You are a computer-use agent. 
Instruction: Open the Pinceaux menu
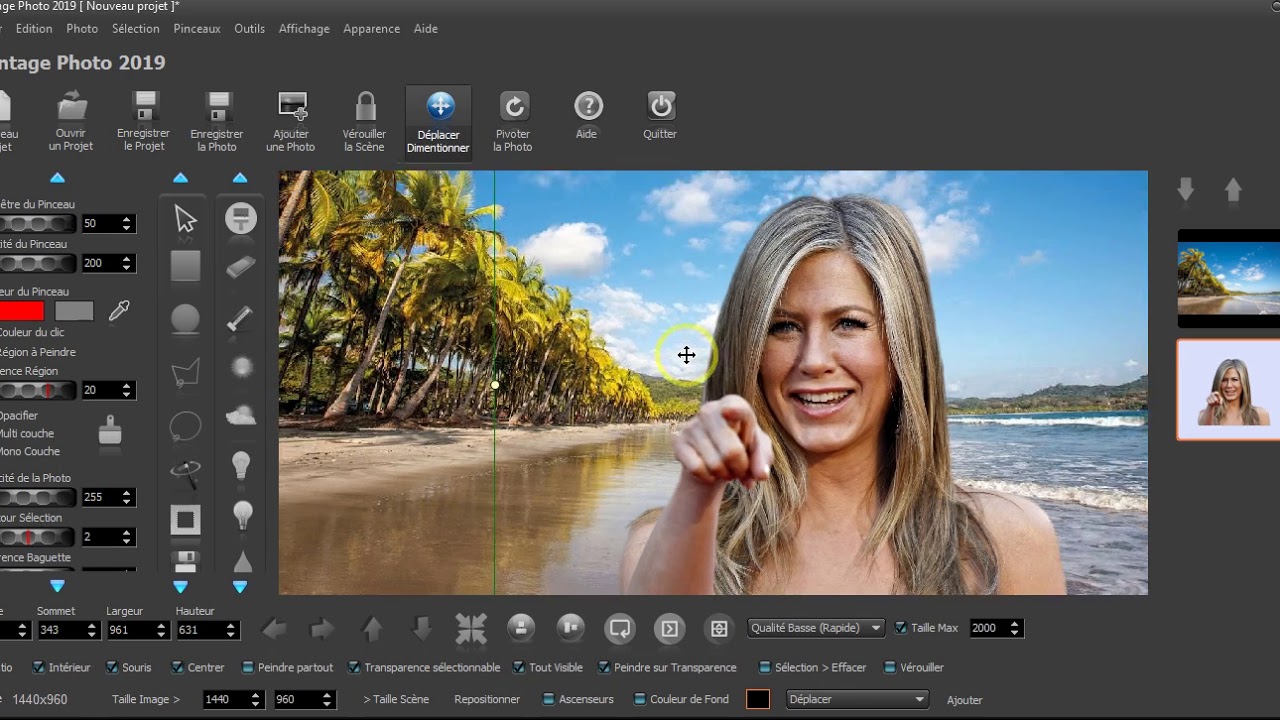(x=197, y=29)
